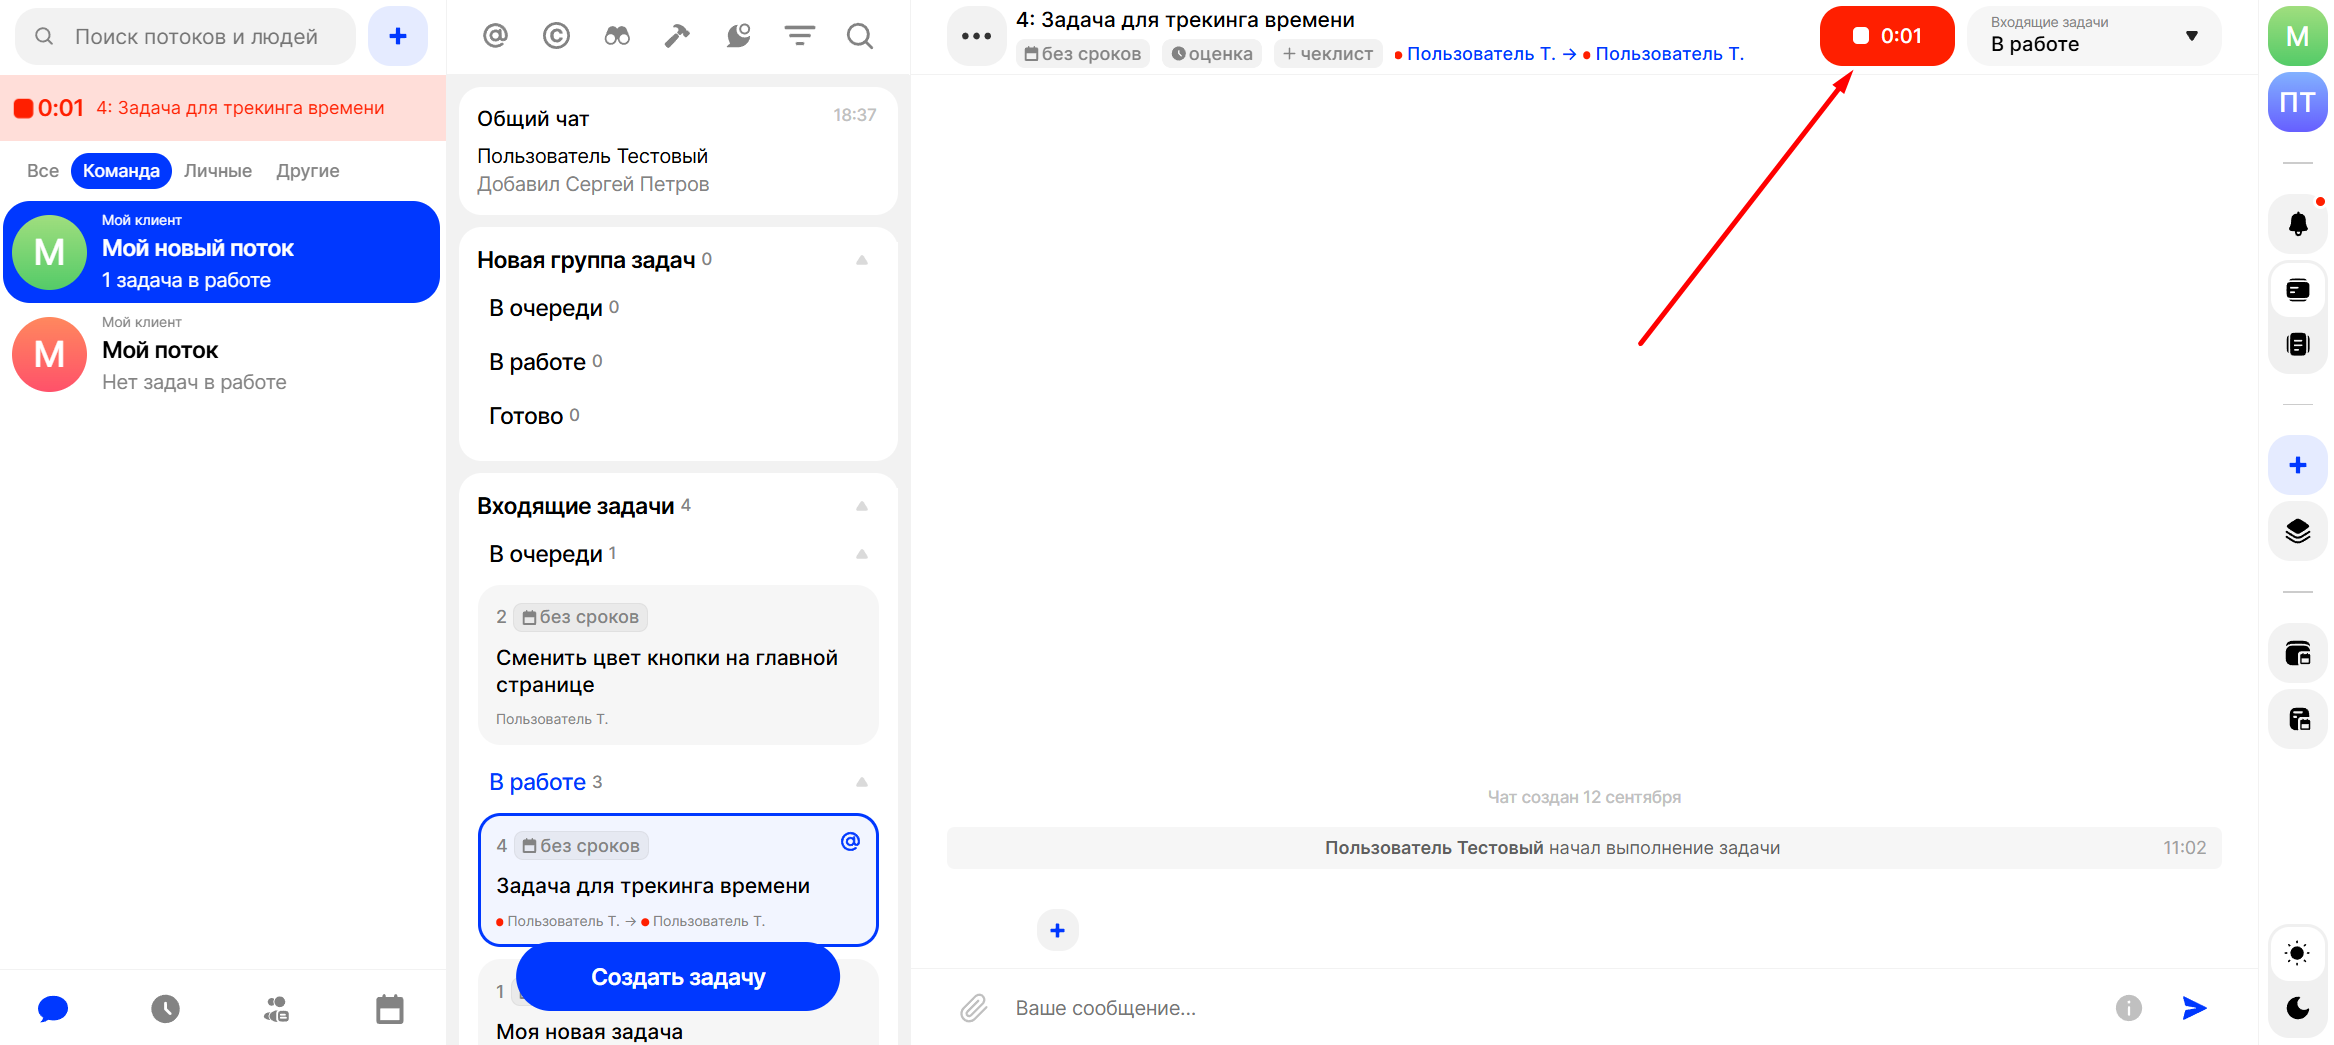Click the filter lines icon
Screen dimensions: 2334x1045
[x=799, y=36]
